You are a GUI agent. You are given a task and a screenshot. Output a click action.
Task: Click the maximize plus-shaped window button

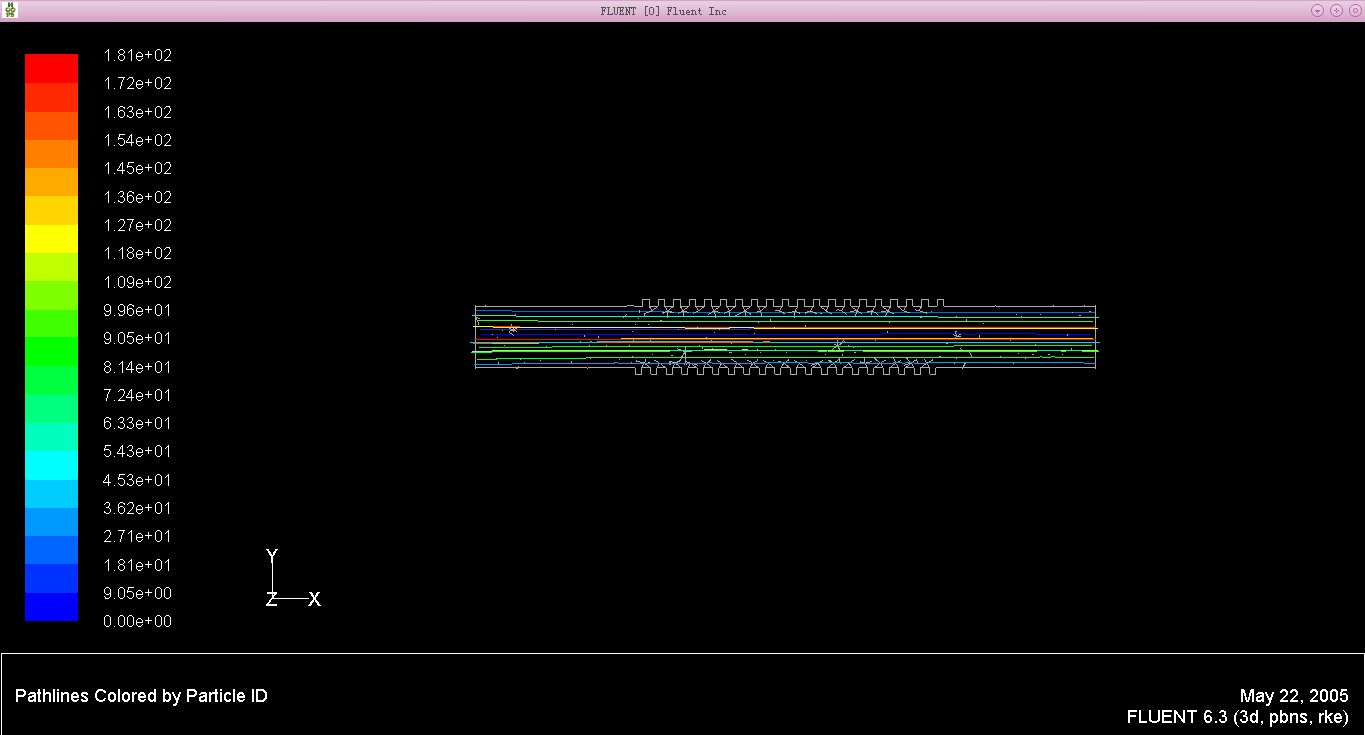tap(1336, 11)
